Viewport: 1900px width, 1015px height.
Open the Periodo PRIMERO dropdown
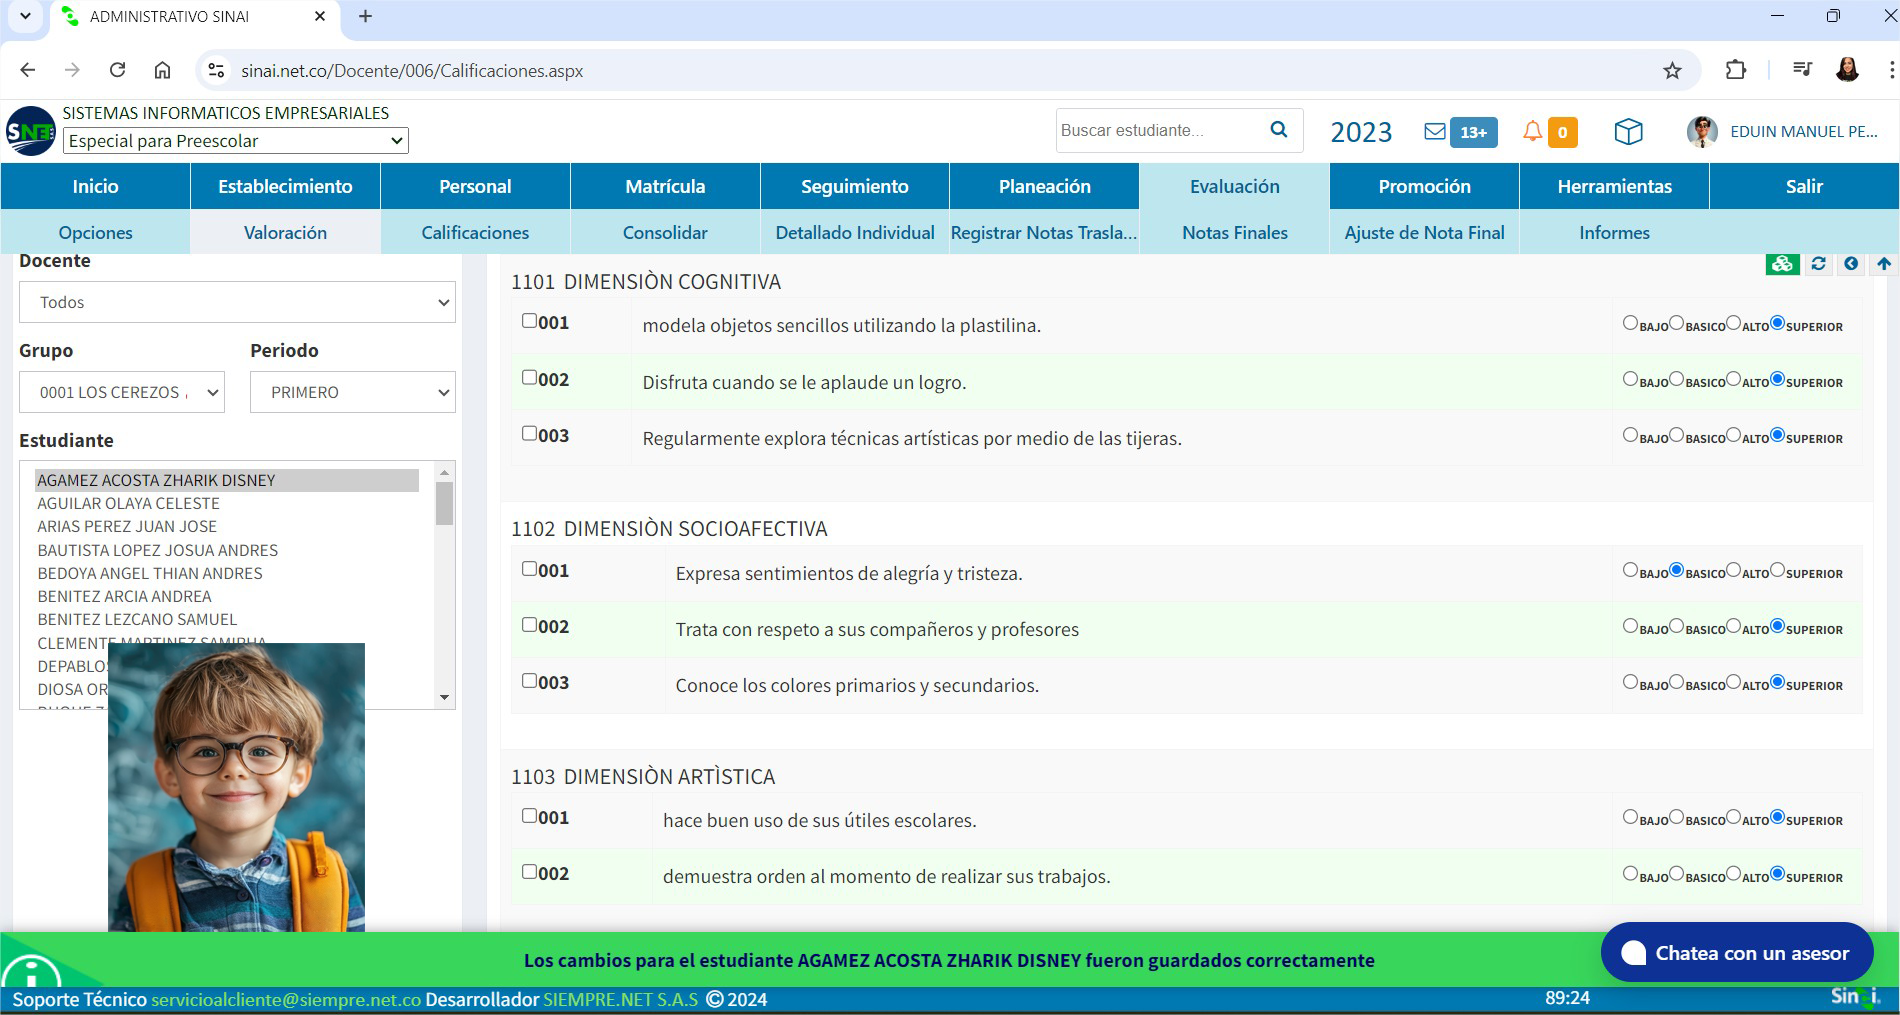(x=353, y=392)
